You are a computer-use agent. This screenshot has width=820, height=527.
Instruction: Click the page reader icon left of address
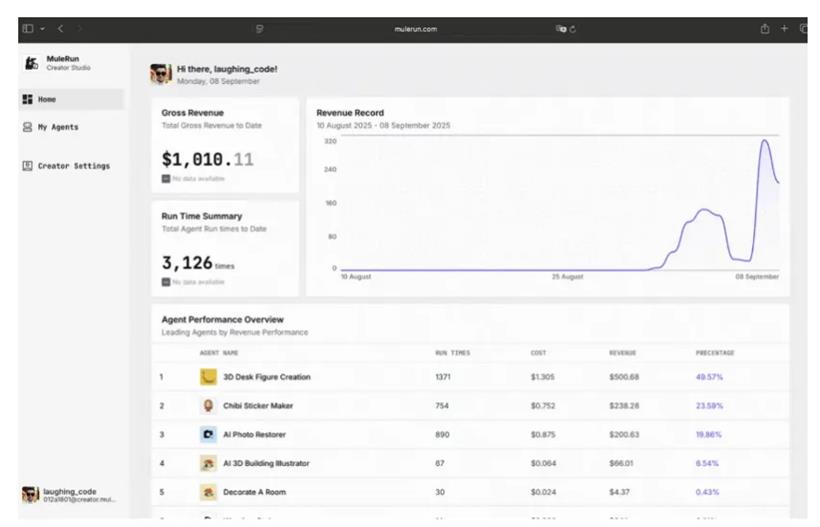click(259, 29)
